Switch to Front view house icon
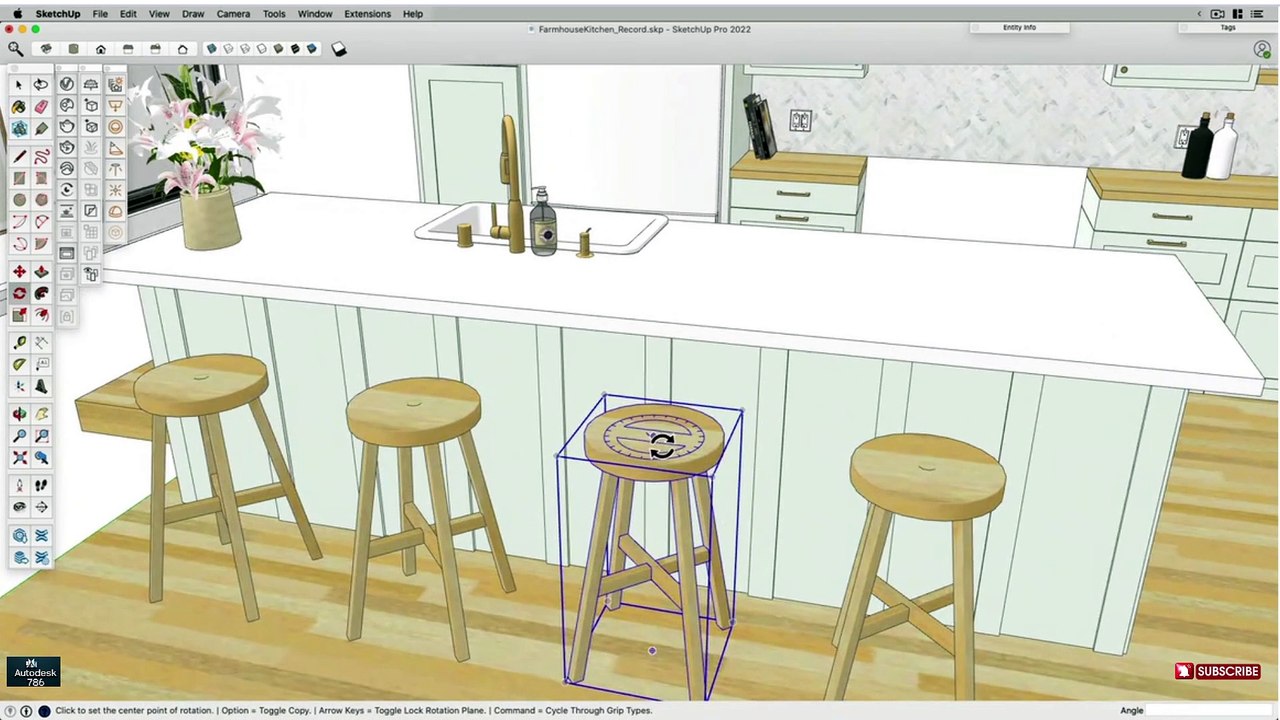Screen dimensions: 1280x720 coord(100,49)
